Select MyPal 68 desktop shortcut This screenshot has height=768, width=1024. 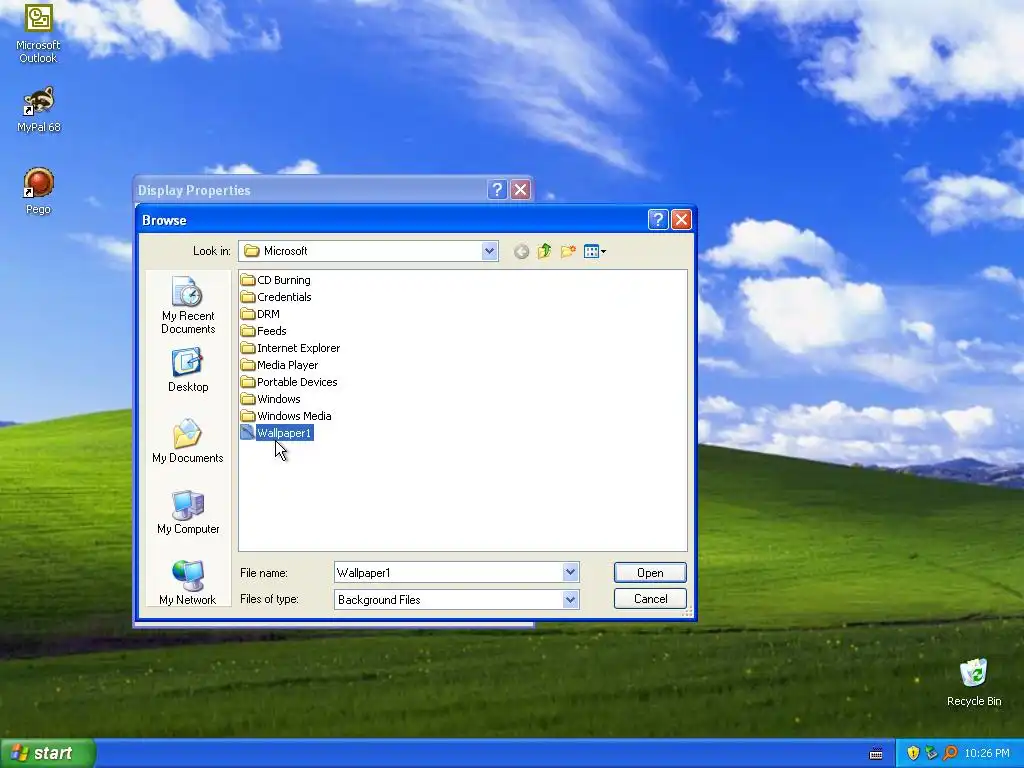tap(39, 110)
